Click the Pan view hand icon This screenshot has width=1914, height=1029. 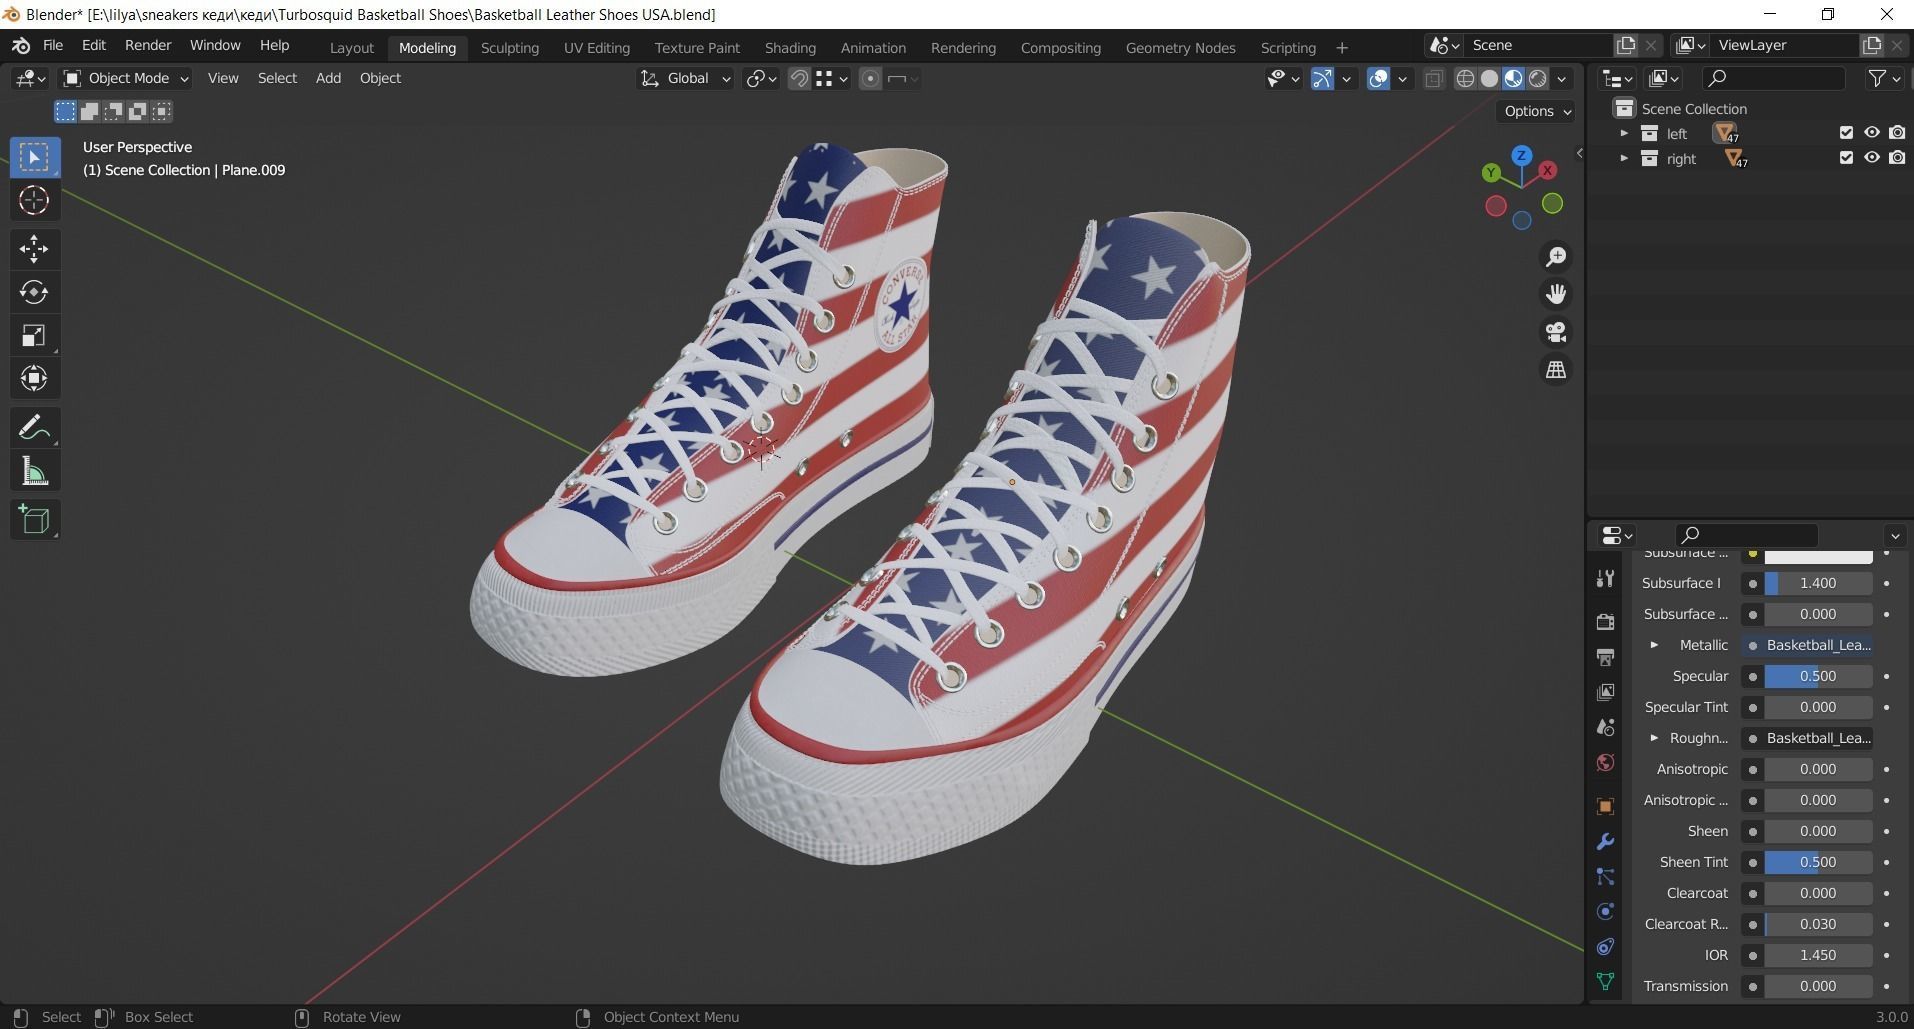click(x=1556, y=294)
